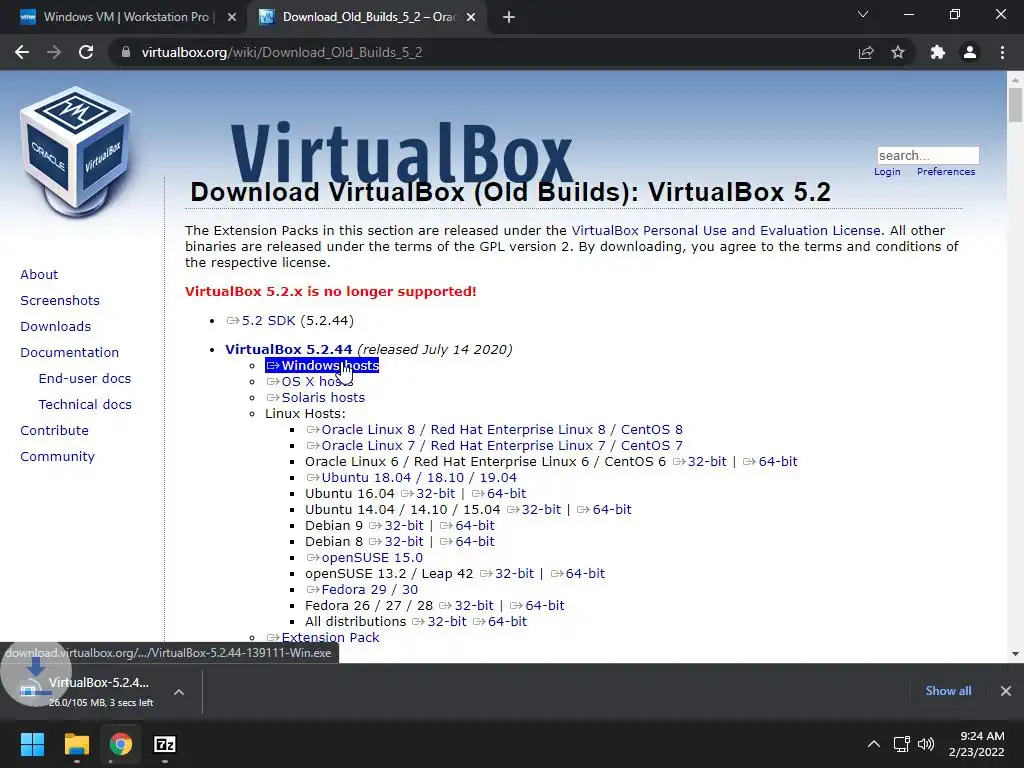Open VirtualBox-5.2.4 download item in shelf
The width and height of the screenshot is (1024, 768).
coord(85,691)
